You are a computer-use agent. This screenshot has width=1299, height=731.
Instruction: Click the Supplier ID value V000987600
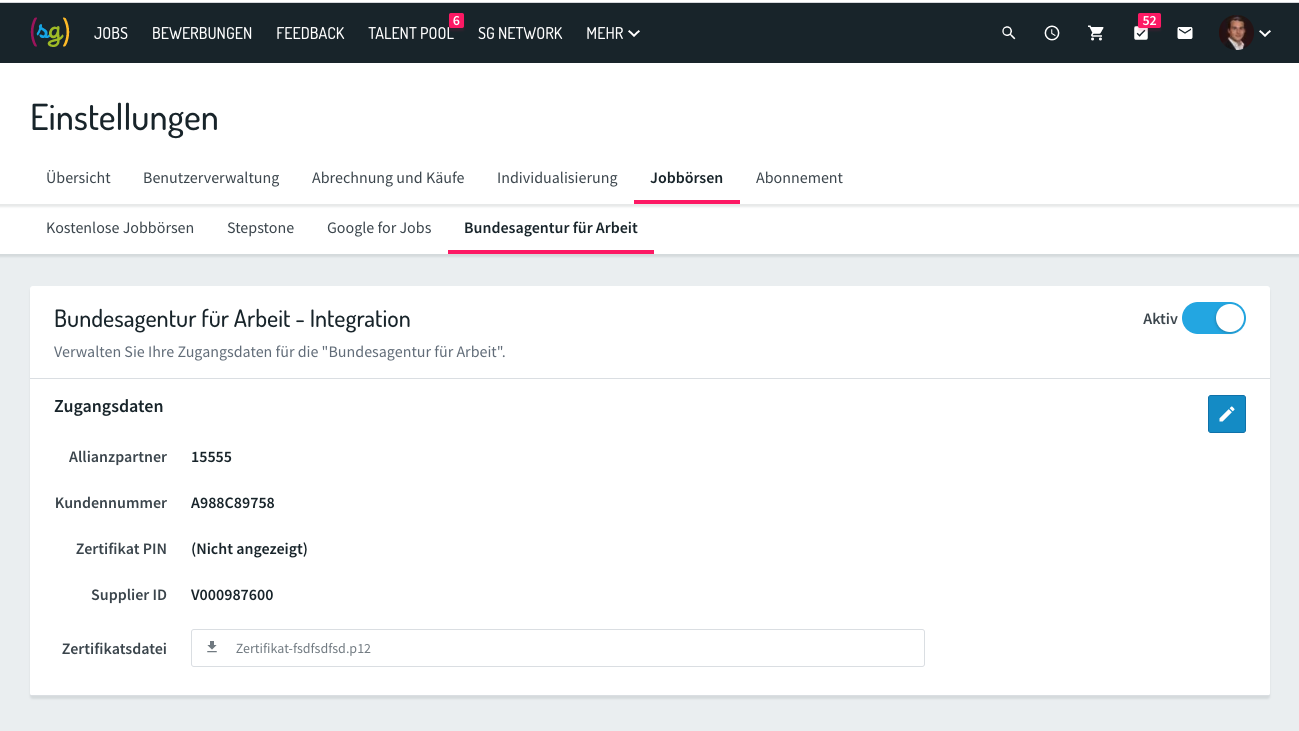(232, 595)
